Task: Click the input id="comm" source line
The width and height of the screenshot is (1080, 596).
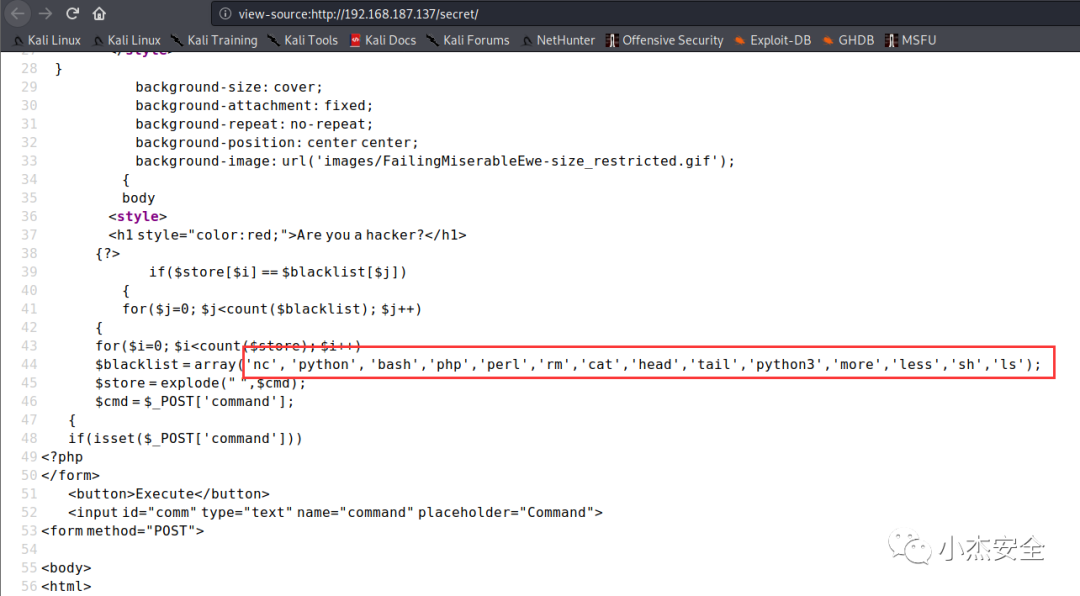Action: click(335, 513)
